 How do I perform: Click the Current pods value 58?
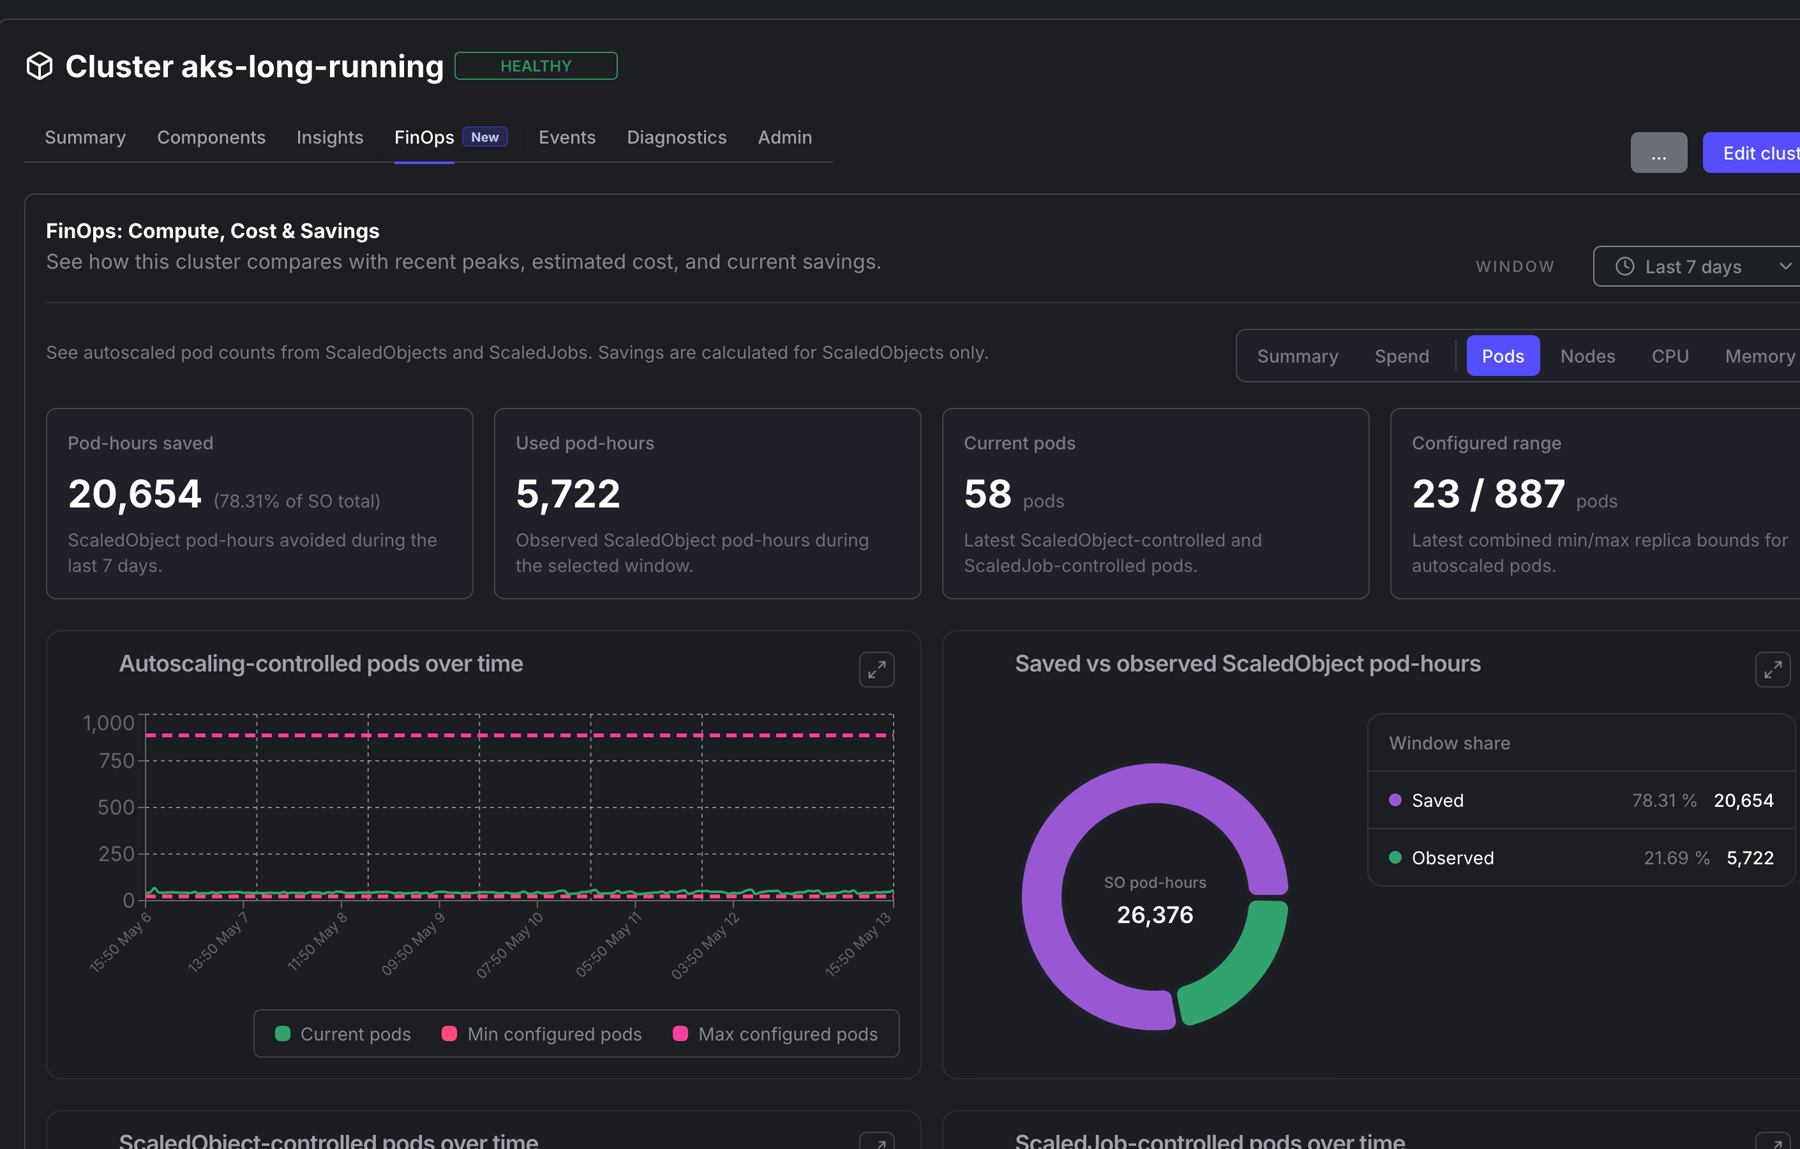[x=988, y=494]
